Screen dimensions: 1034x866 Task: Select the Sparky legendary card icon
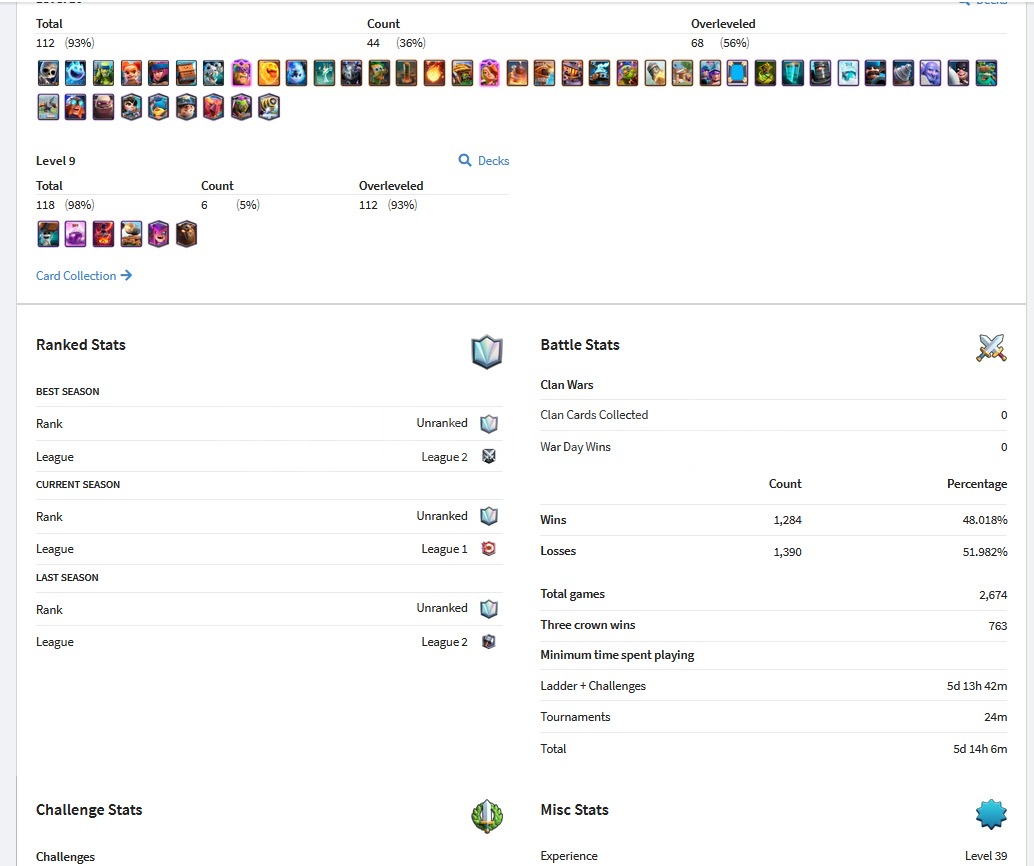(269, 107)
